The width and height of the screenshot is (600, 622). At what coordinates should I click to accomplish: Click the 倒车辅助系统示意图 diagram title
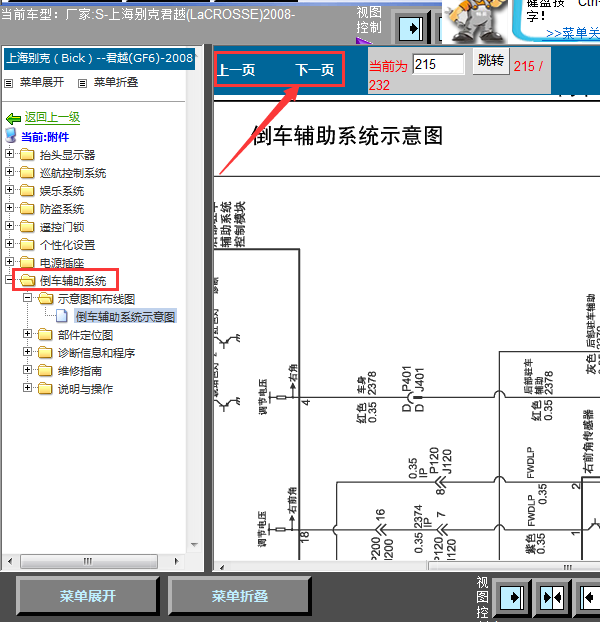(347, 135)
